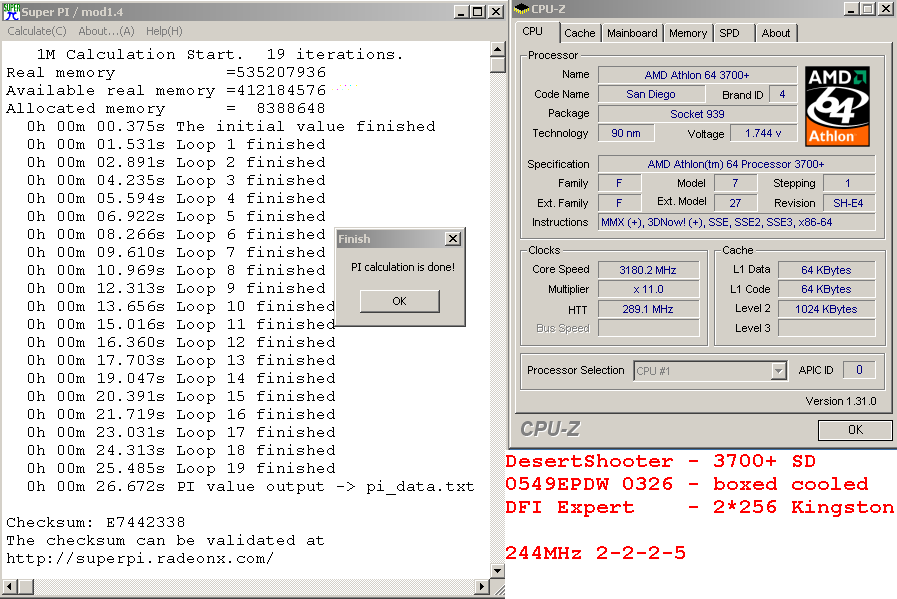Click the initial value finished line

click(x=231, y=126)
